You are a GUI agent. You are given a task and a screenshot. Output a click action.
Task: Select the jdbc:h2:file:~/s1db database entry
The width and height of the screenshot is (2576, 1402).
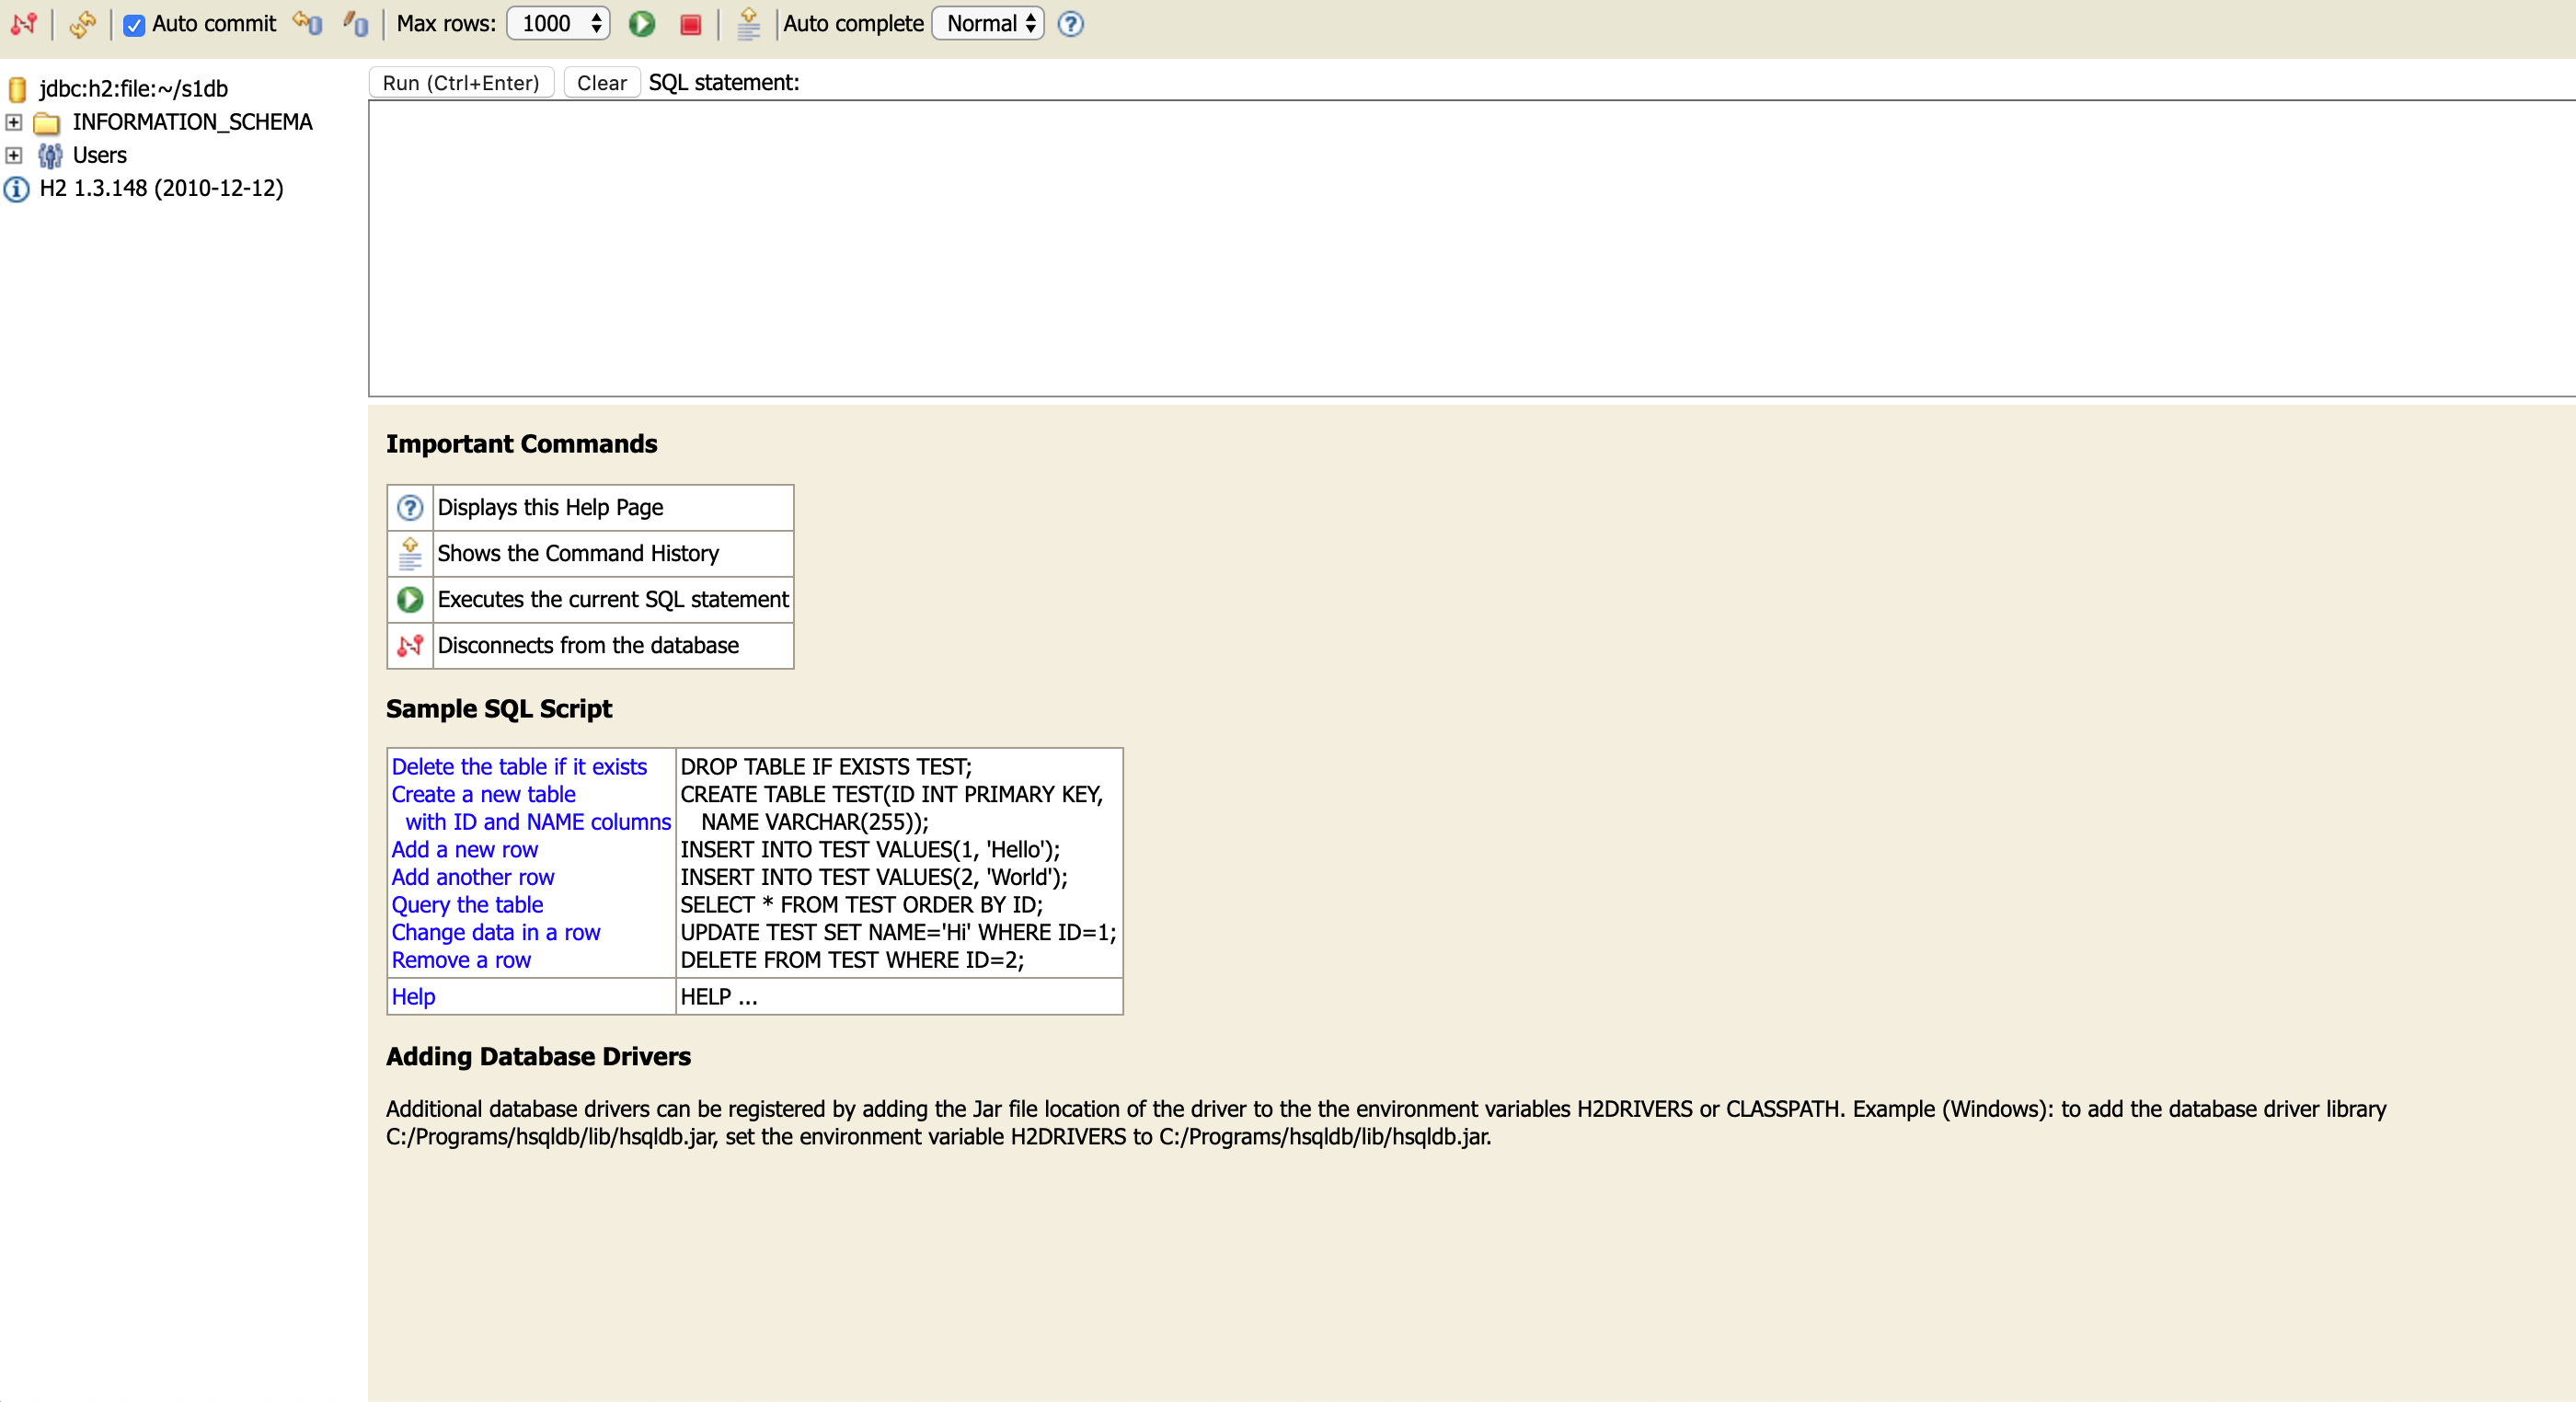tap(133, 89)
